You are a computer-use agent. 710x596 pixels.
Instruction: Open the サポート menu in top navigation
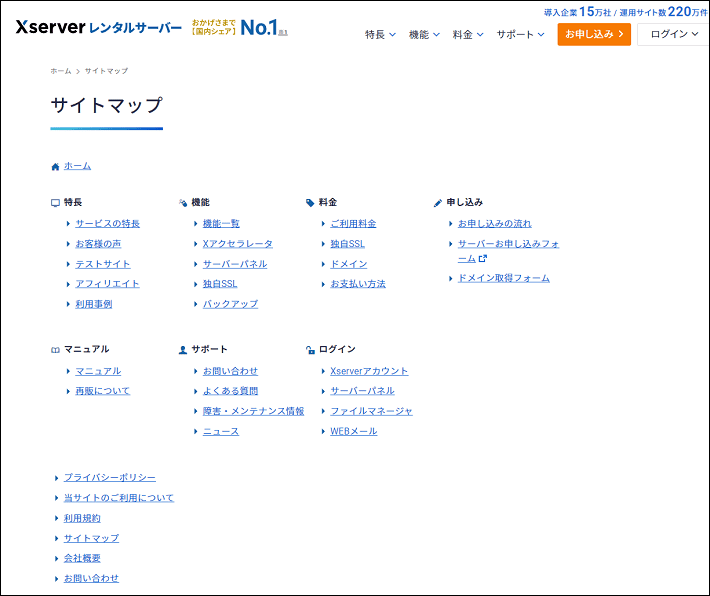click(x=520, y=34)
